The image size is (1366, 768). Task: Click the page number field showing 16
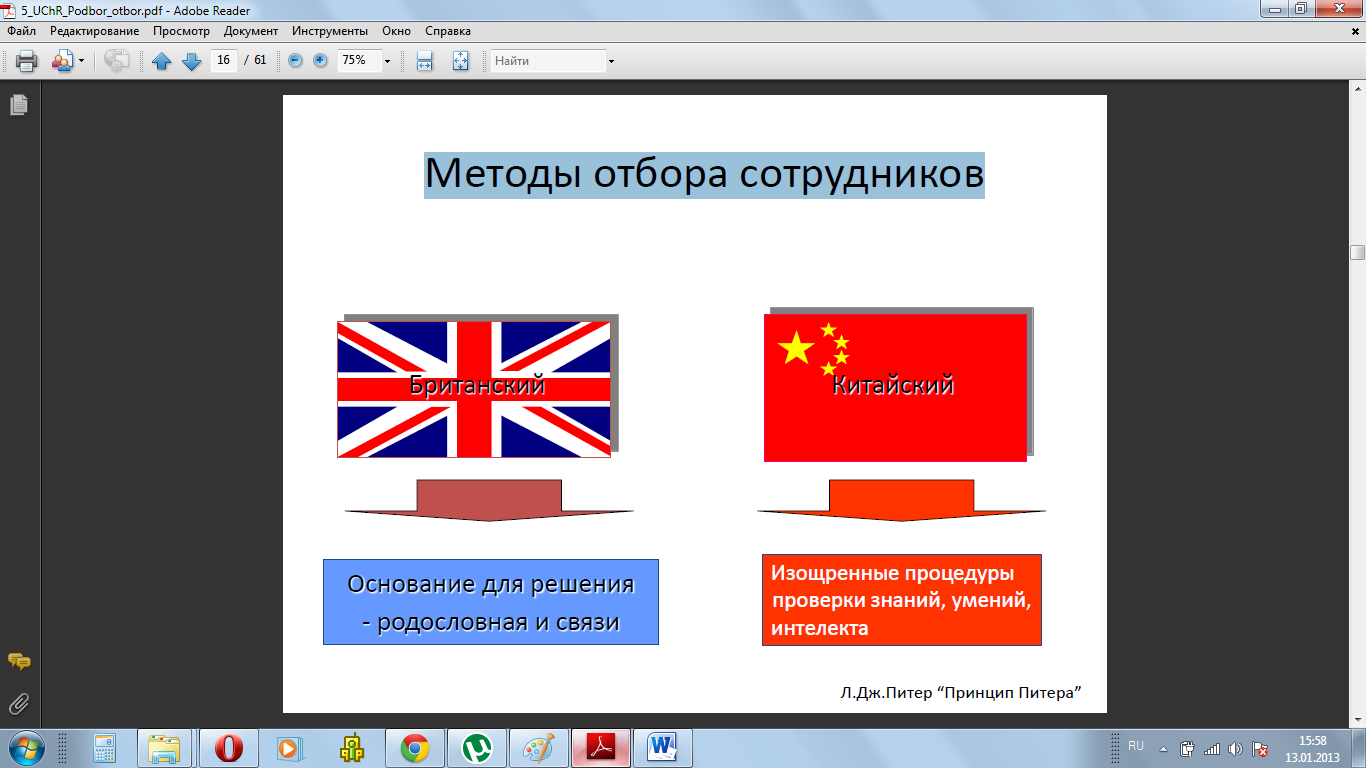(x=223, y=61)
